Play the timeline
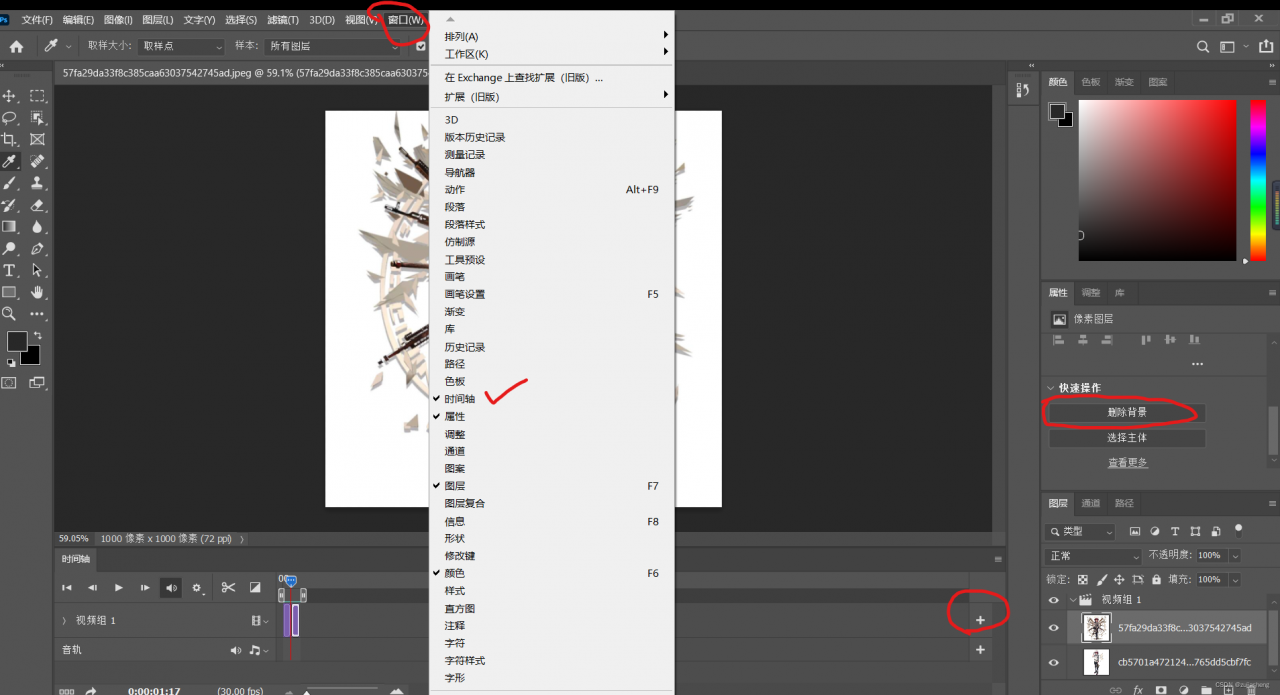The image size is (1280, 695). click(x=118, y=588)
